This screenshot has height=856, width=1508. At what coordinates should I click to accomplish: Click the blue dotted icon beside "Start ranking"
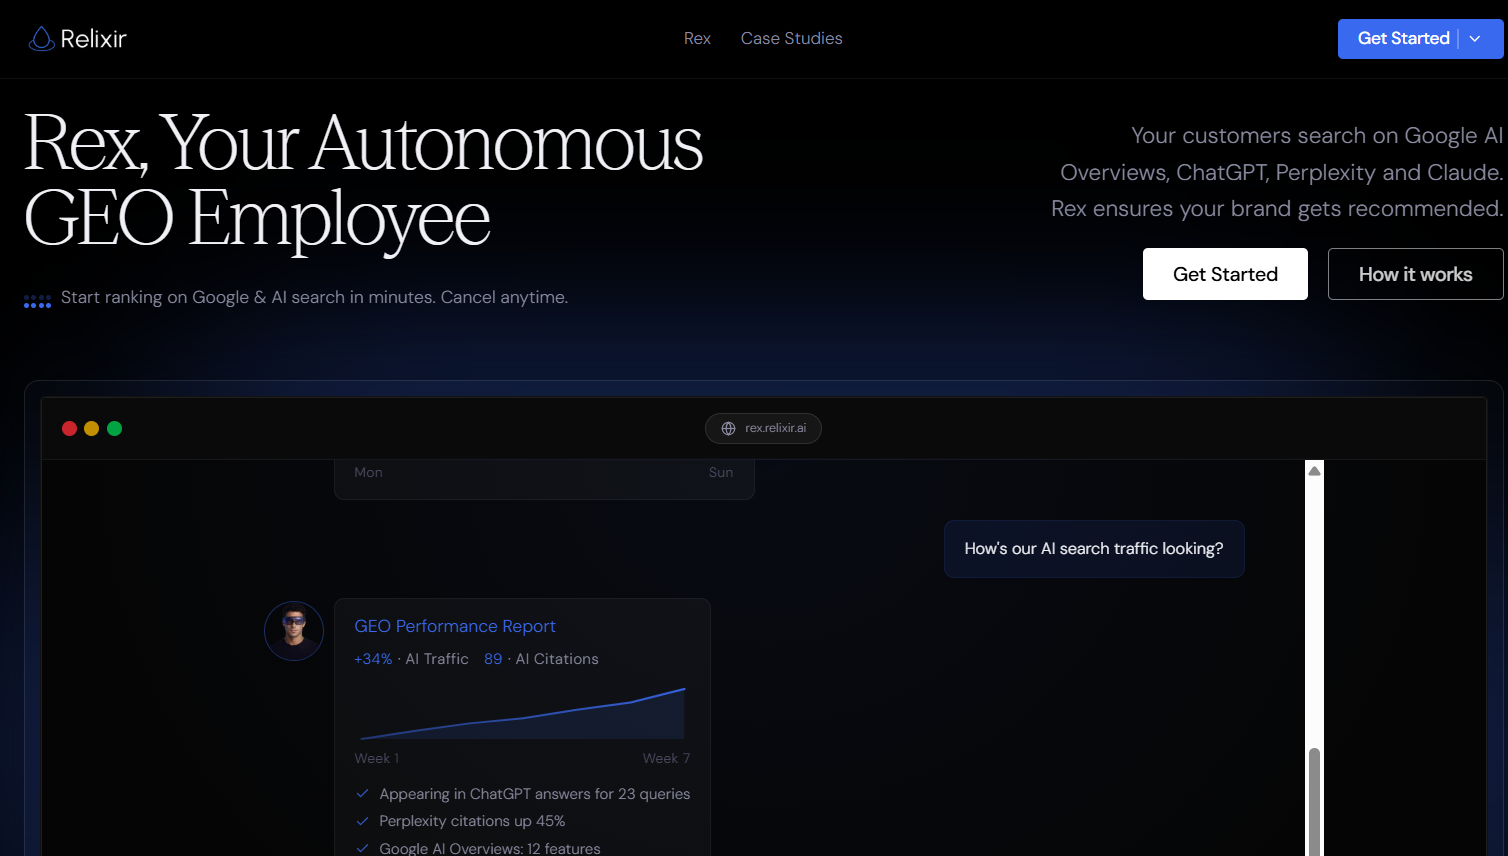click(37, 301)
